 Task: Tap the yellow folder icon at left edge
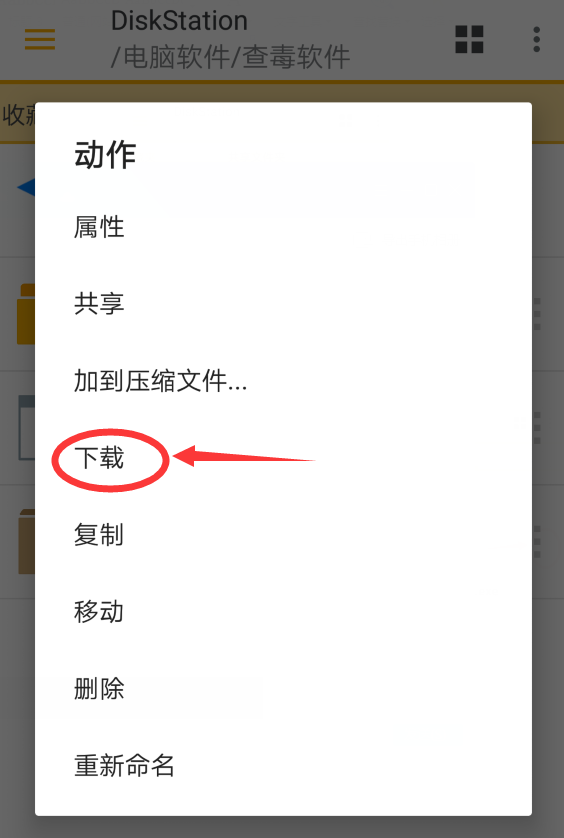pos(26,314)
